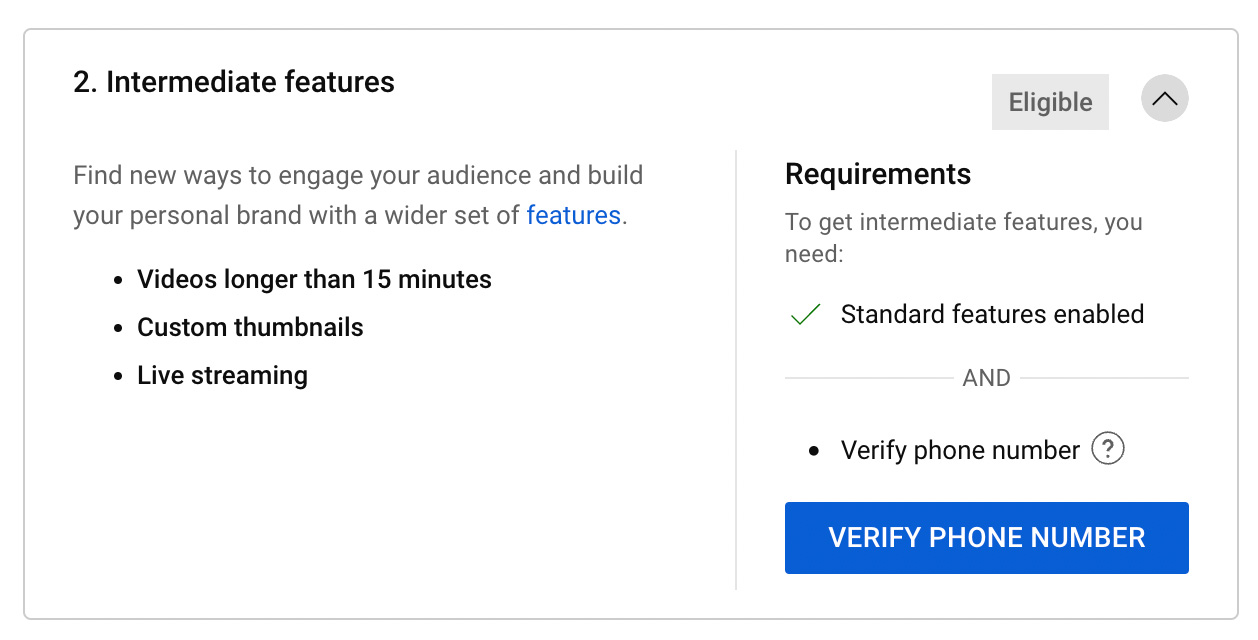Click the '2. Intermediate features' heading

click(x=234, y=82)
